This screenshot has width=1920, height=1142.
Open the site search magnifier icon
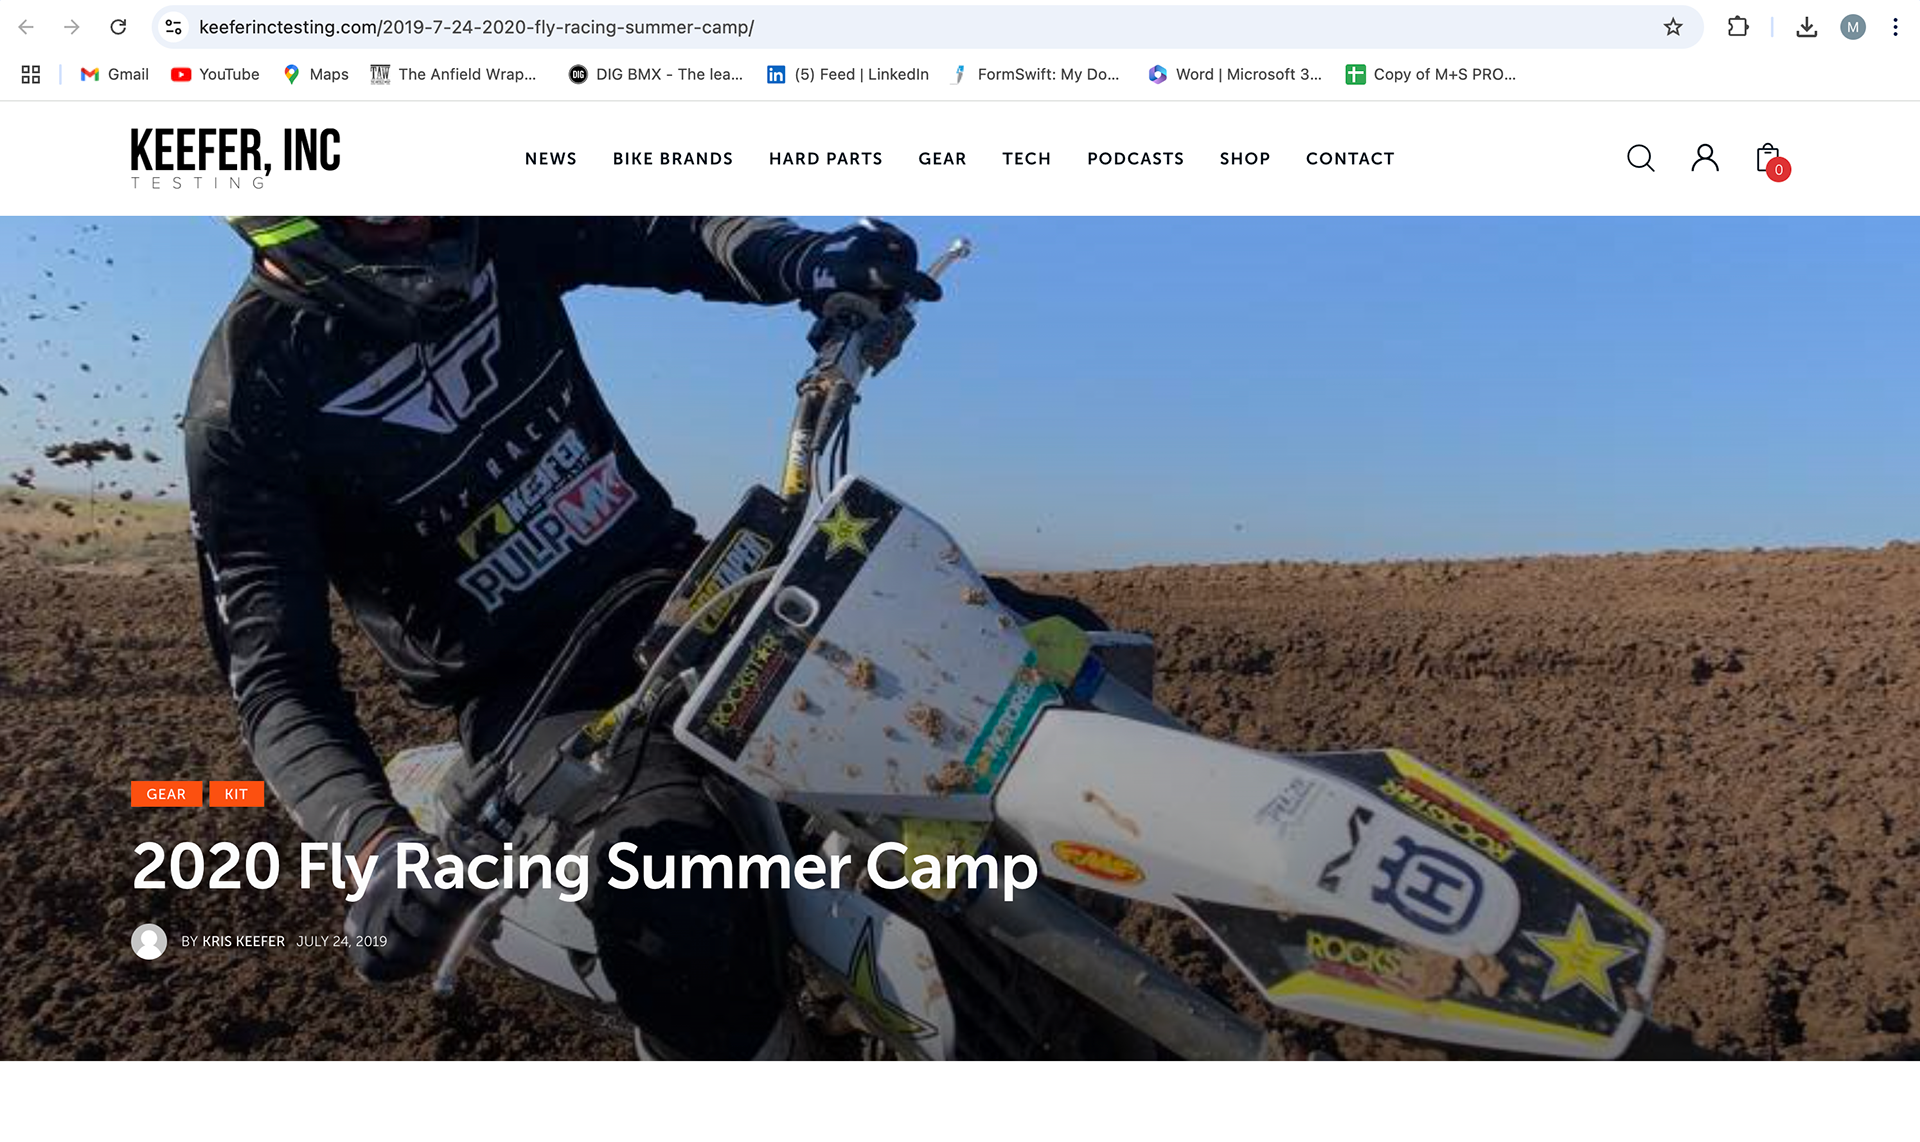pyautogui.click(x=1640, y=158)
